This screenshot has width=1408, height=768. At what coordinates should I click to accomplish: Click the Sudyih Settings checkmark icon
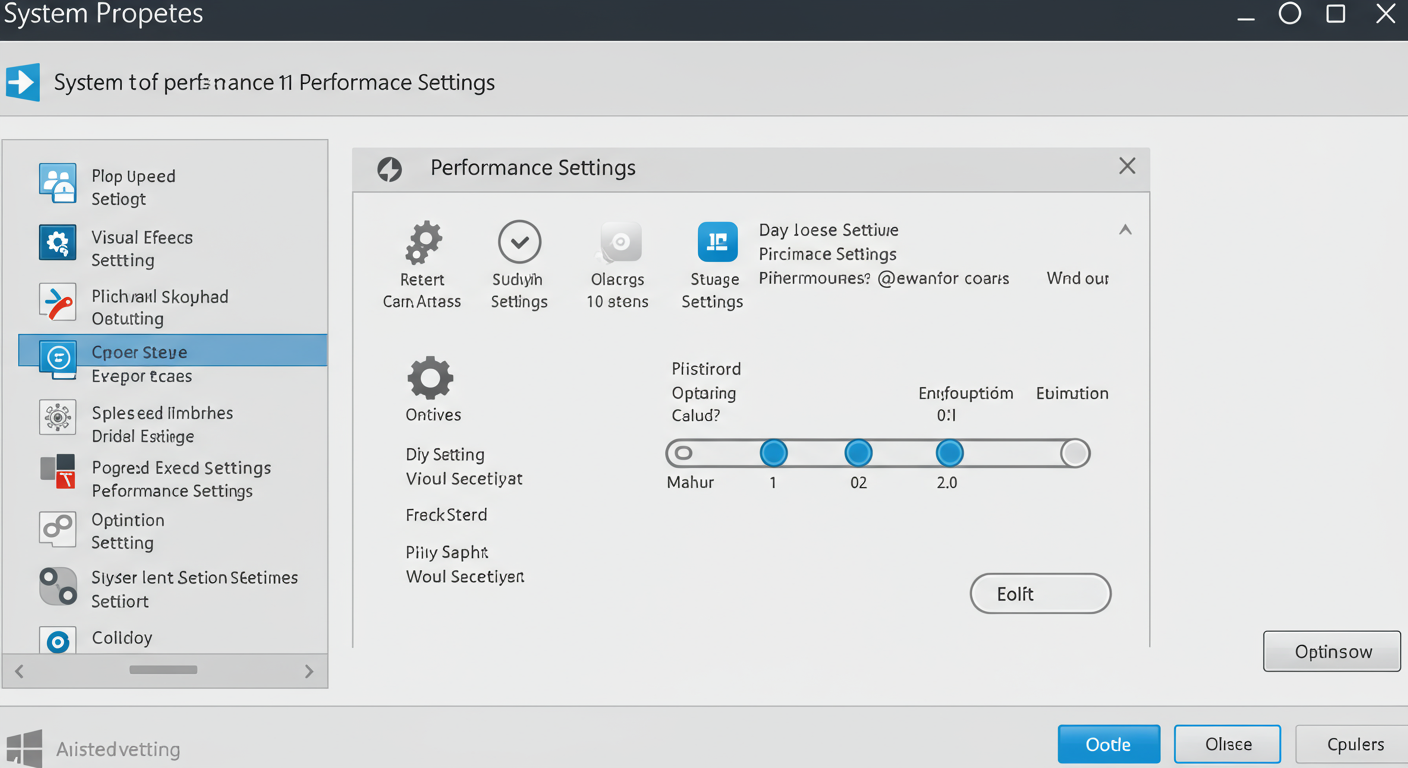coord(519,242)
